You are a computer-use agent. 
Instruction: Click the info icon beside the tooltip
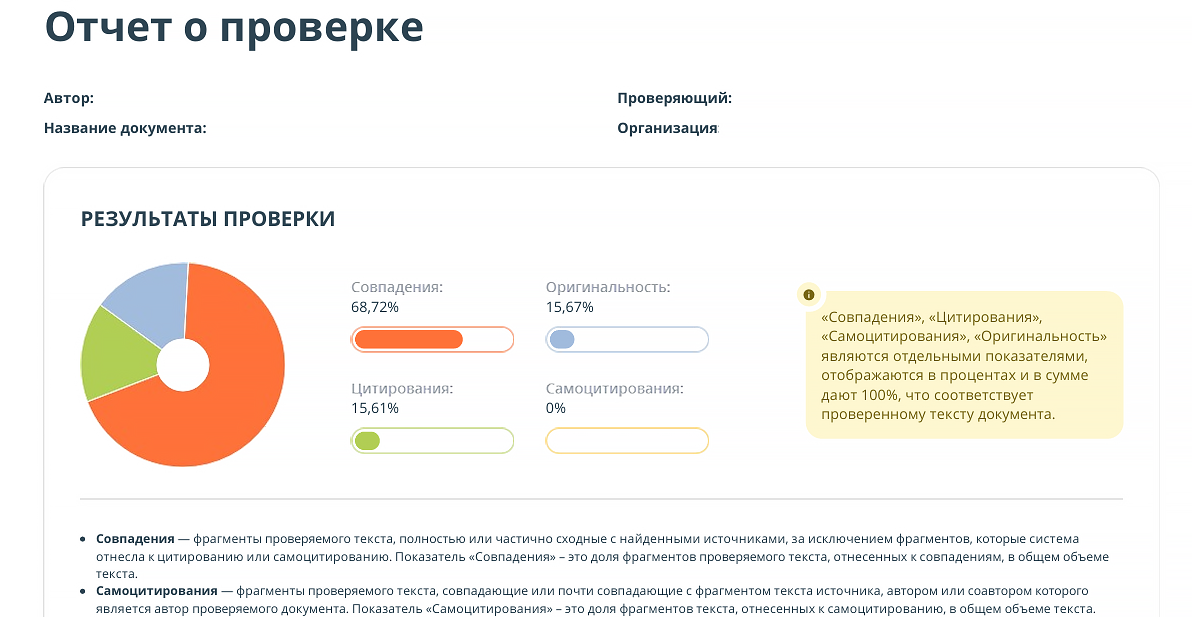(x=808, y=294)
